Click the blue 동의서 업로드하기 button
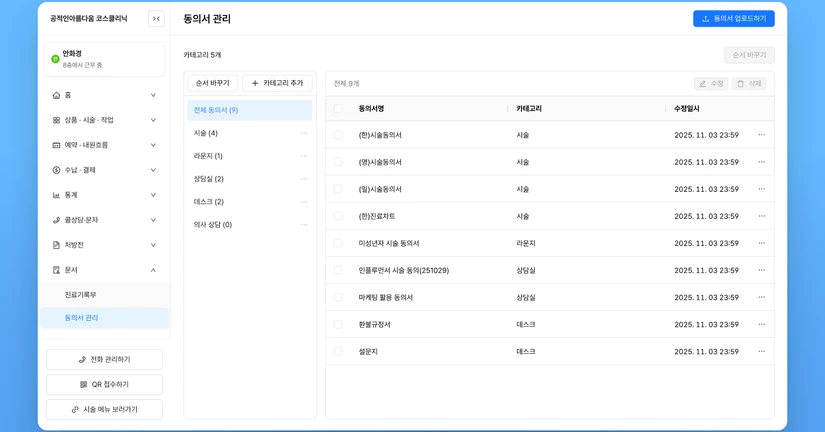 733,18
